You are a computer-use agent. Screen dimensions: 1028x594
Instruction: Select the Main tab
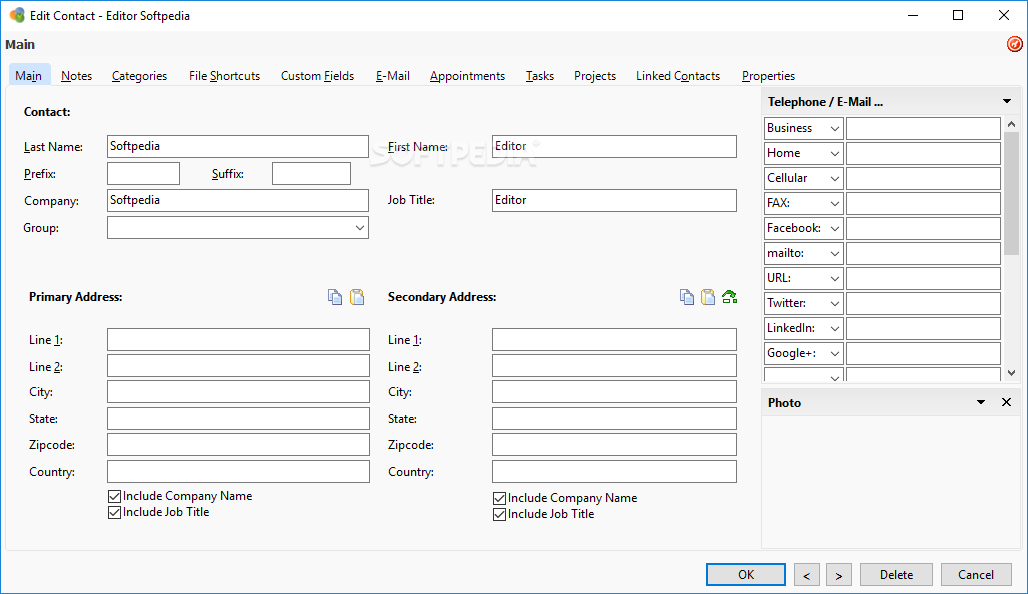29,76
